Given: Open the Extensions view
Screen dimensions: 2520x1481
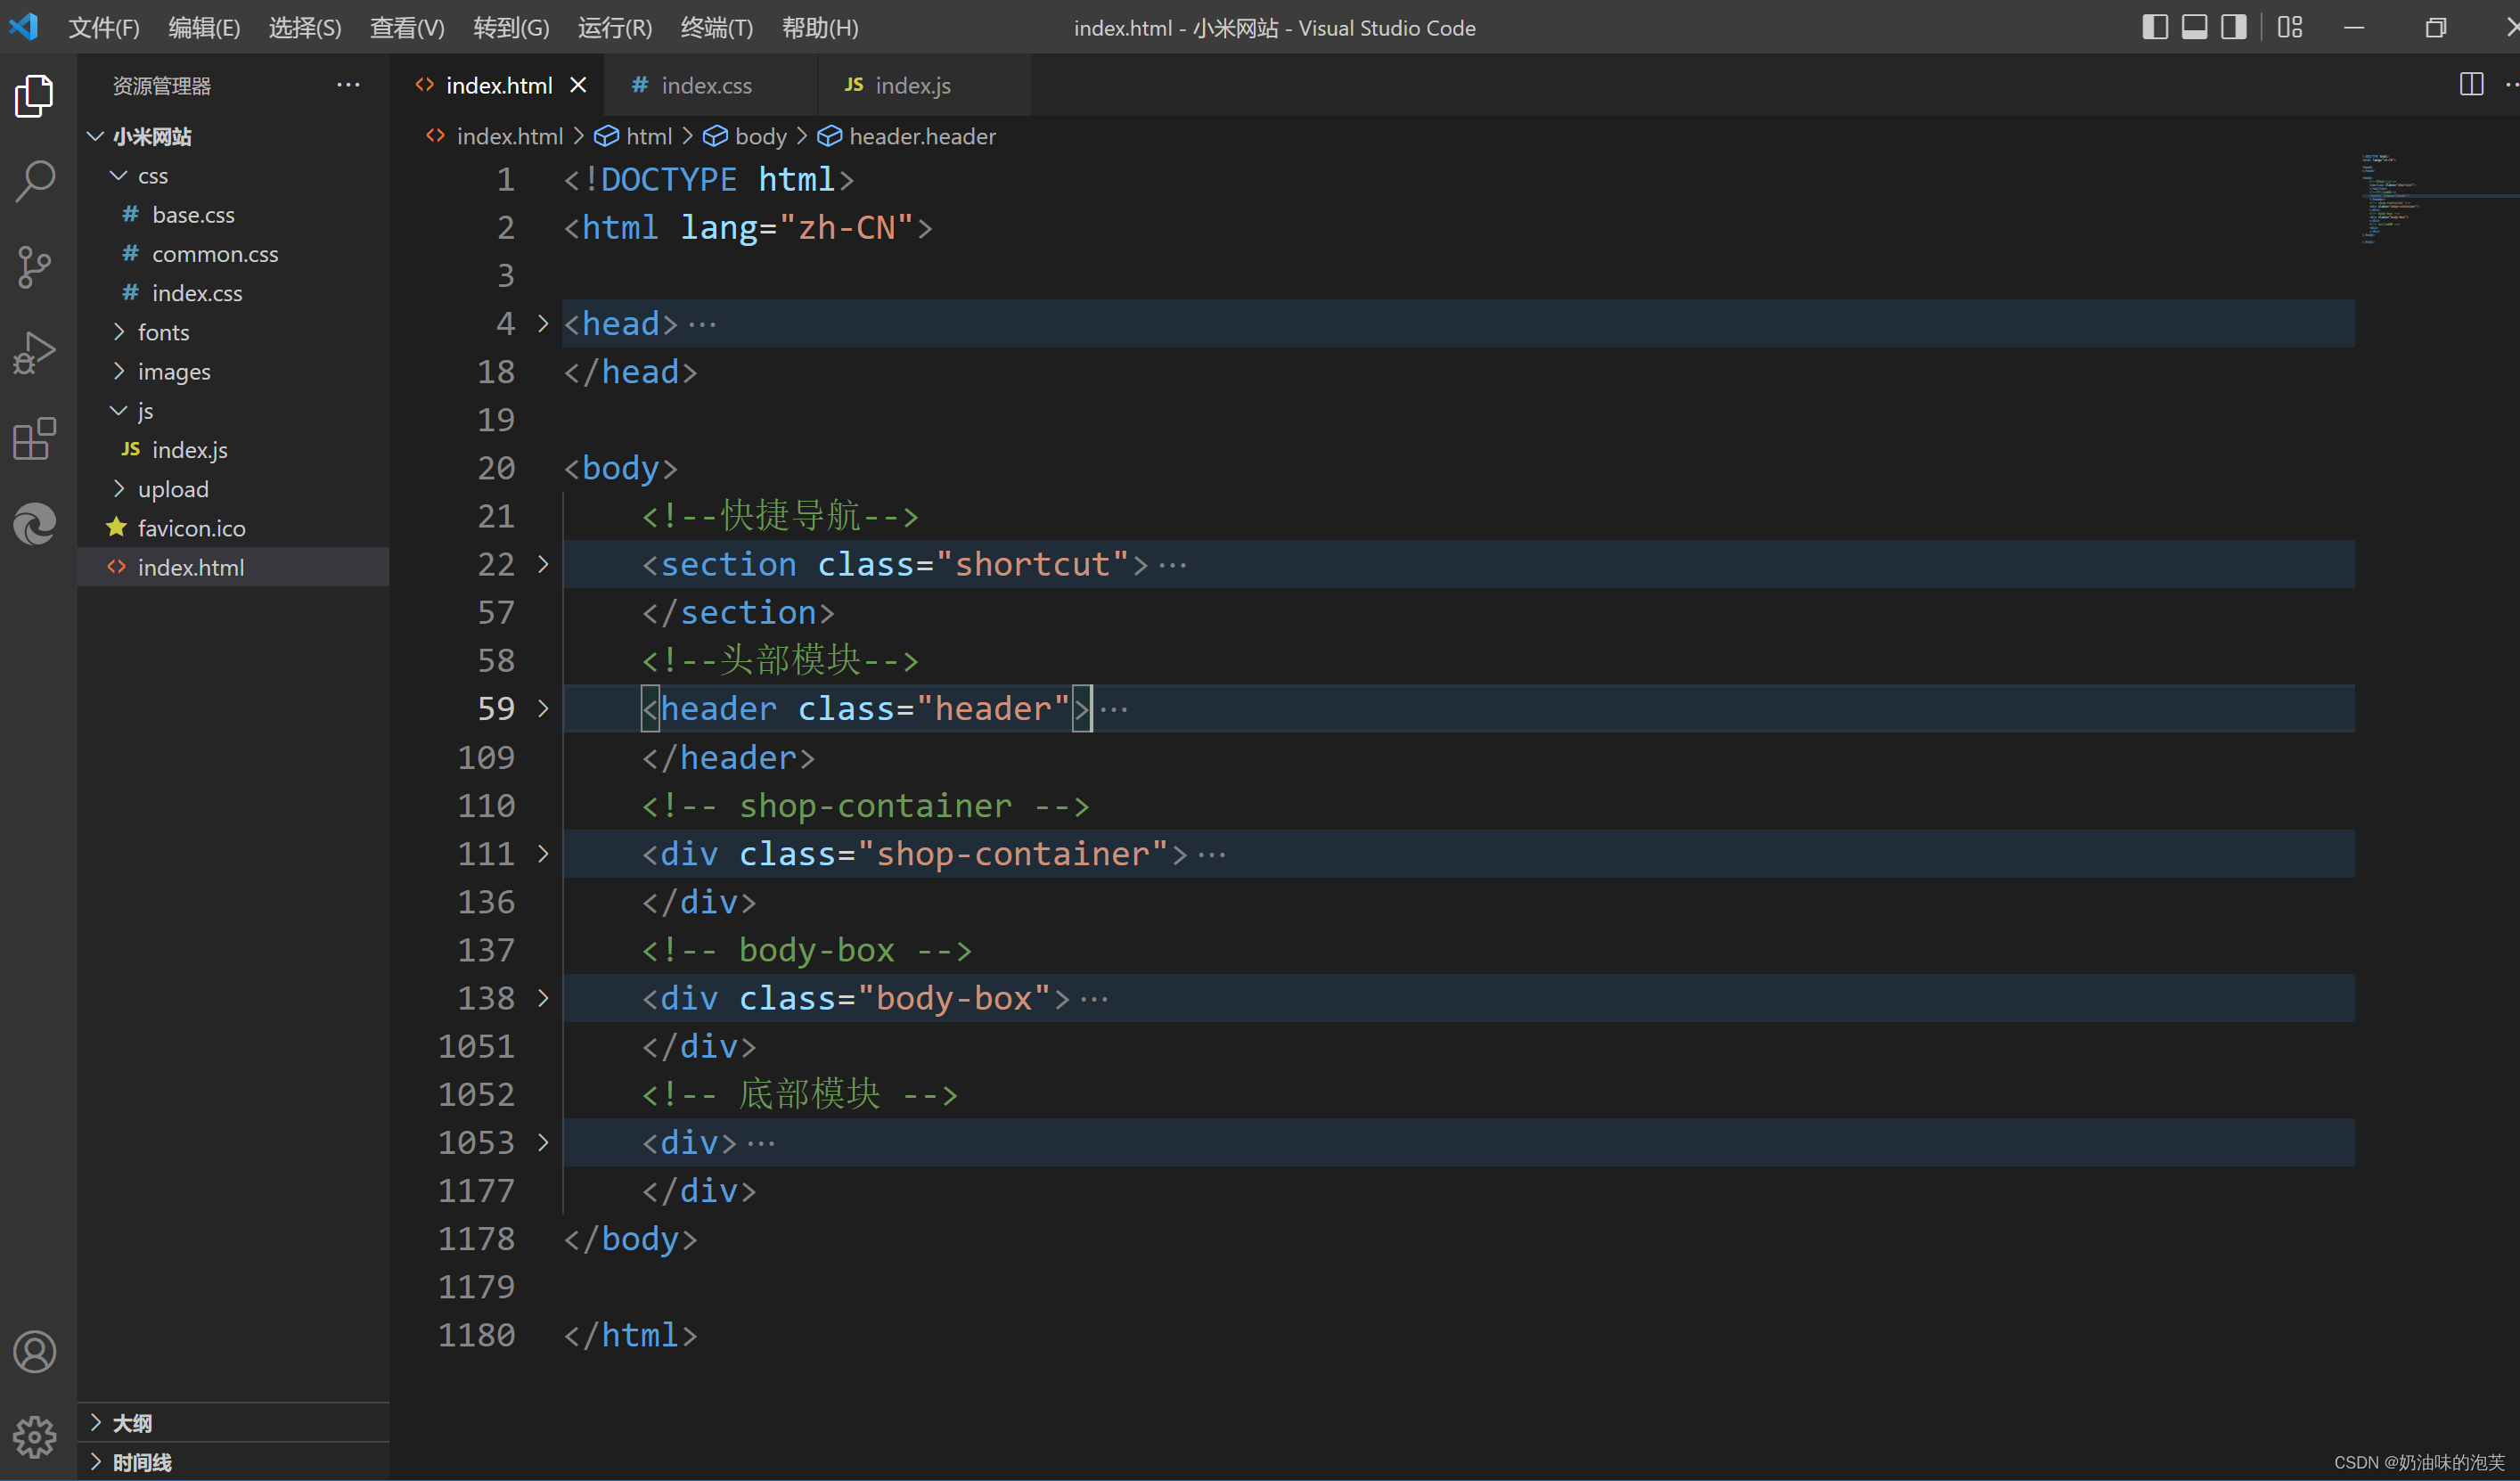Looking at the screenshot, I should (35, 439).
